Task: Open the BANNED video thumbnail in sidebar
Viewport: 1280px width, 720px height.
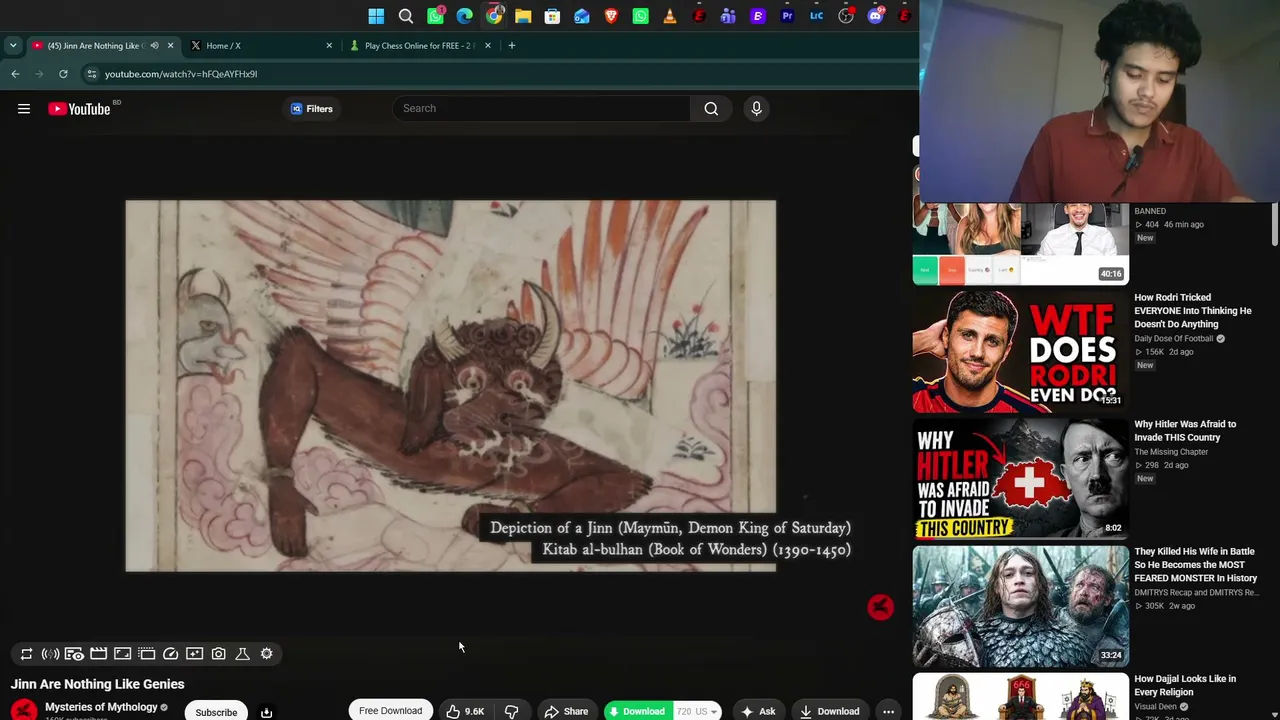Action: coord(1020,244)
